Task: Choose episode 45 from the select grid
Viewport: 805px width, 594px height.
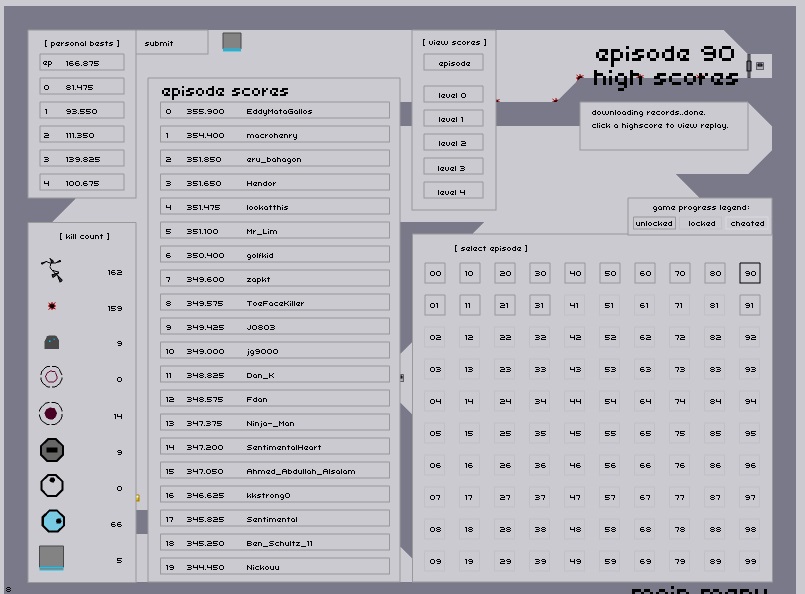Action: 575,433
